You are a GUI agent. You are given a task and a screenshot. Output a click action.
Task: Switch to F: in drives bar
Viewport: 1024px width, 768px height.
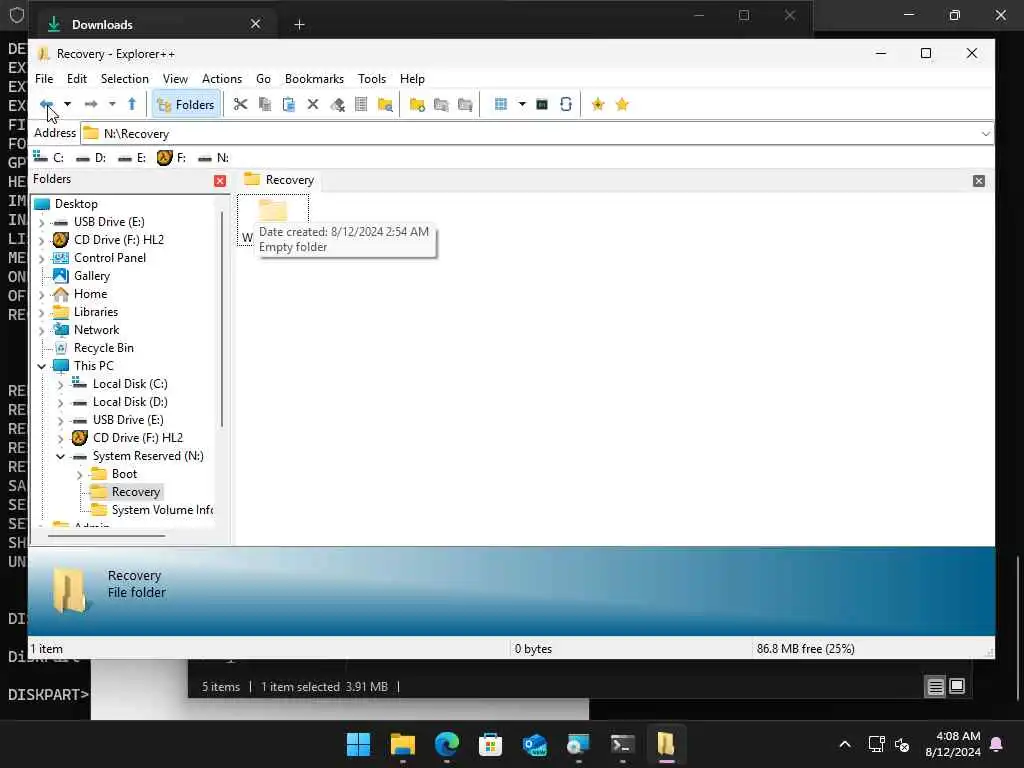172,157
